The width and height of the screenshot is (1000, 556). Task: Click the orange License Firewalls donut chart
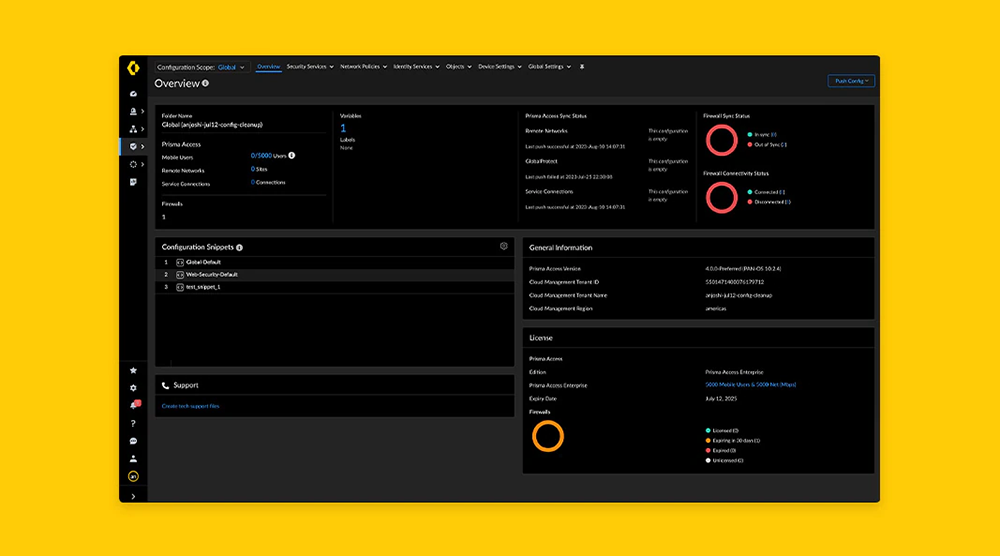tap(548, 437)
